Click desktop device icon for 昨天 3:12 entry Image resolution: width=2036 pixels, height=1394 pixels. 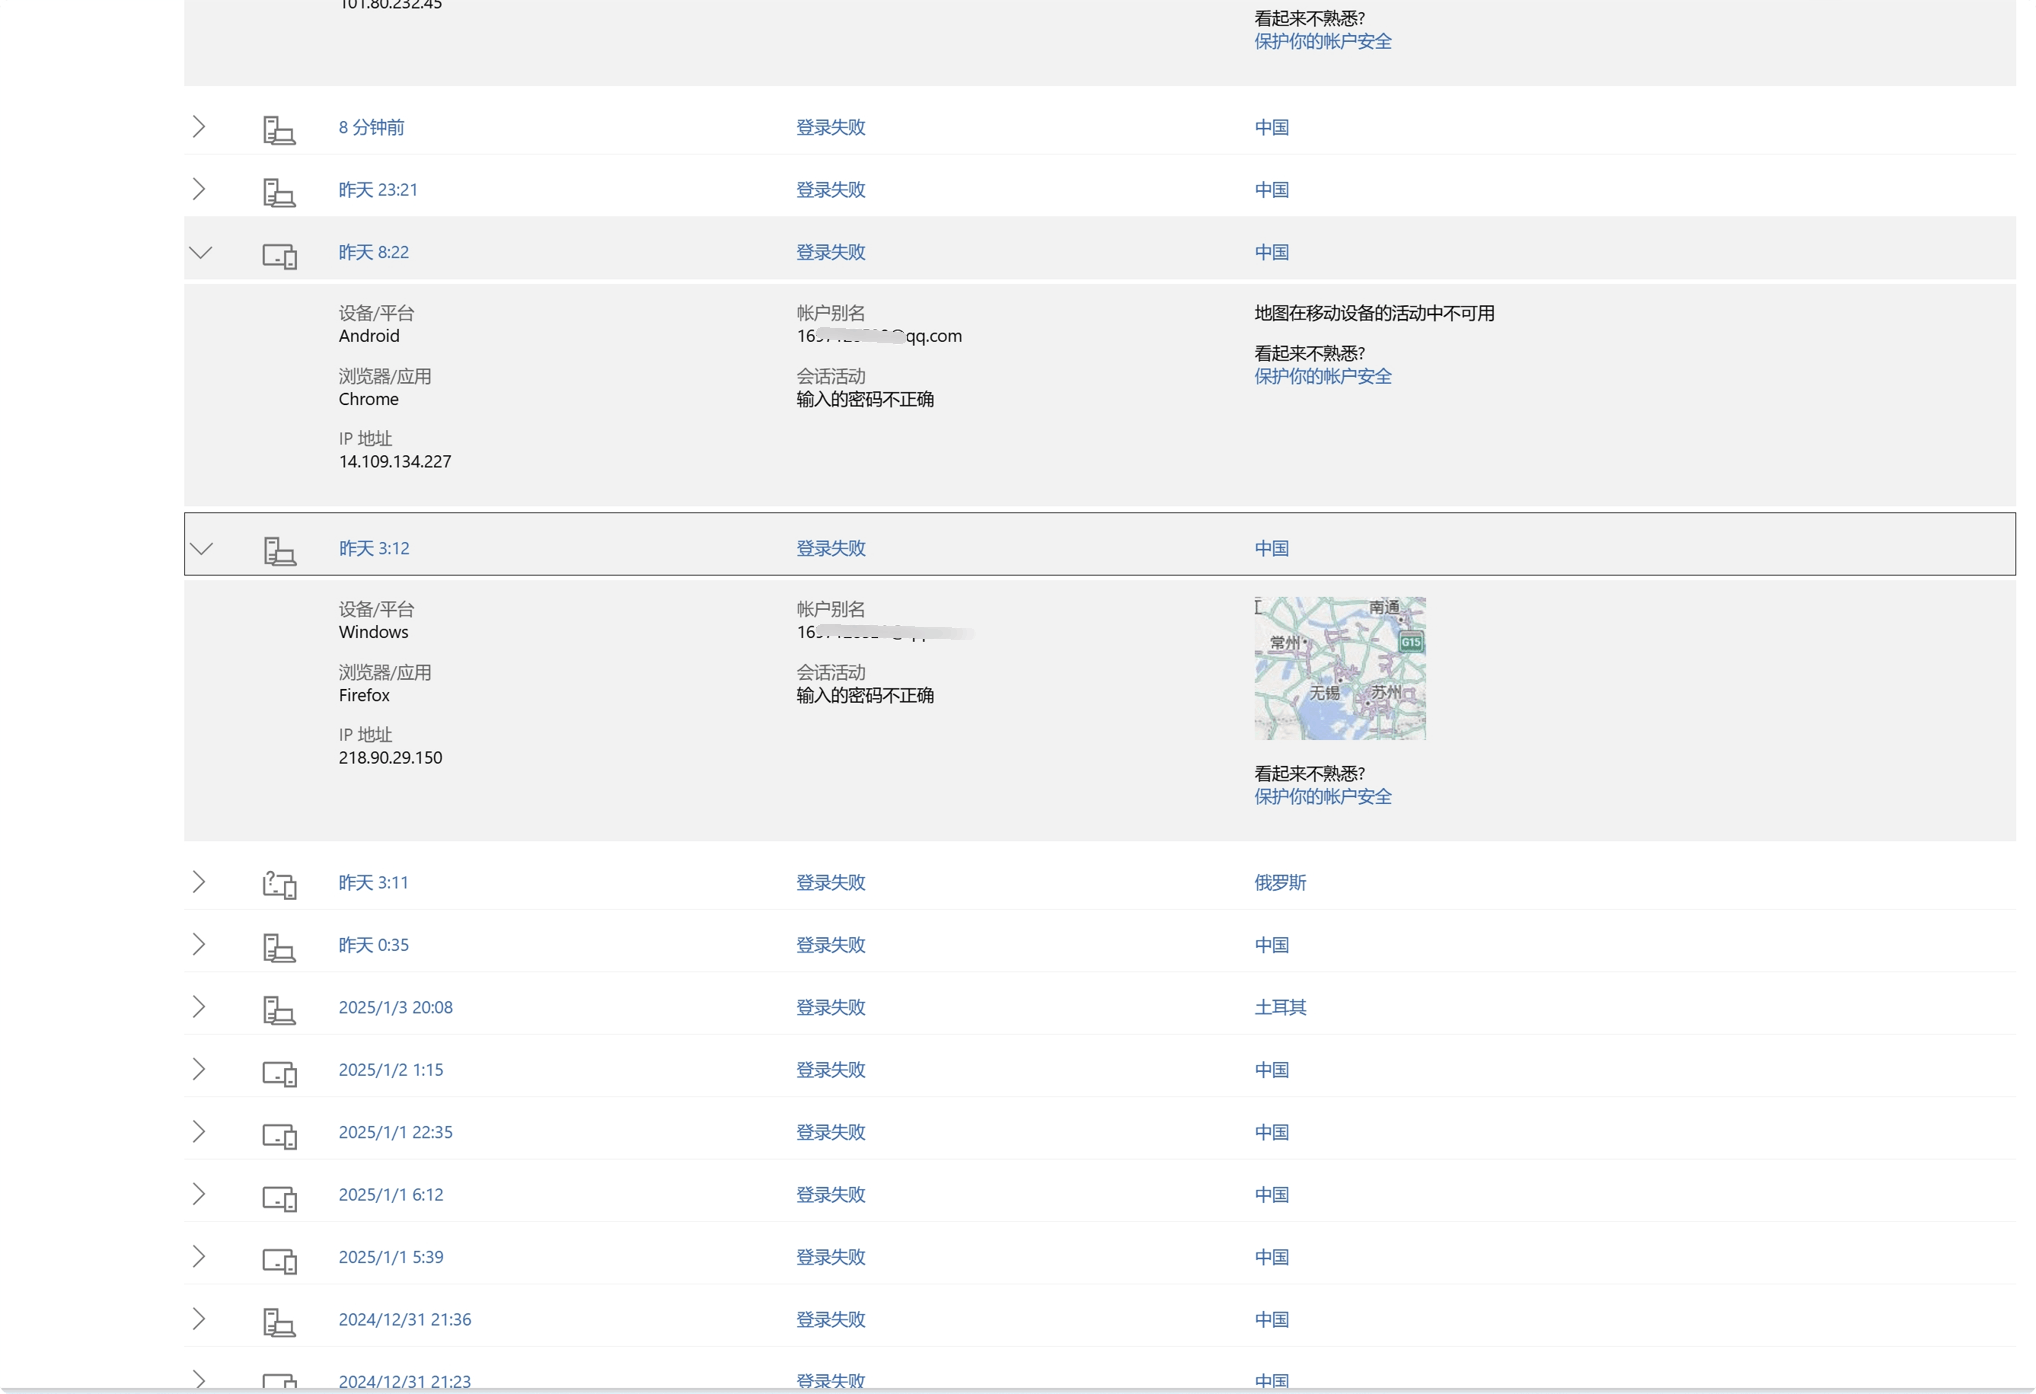279,550
